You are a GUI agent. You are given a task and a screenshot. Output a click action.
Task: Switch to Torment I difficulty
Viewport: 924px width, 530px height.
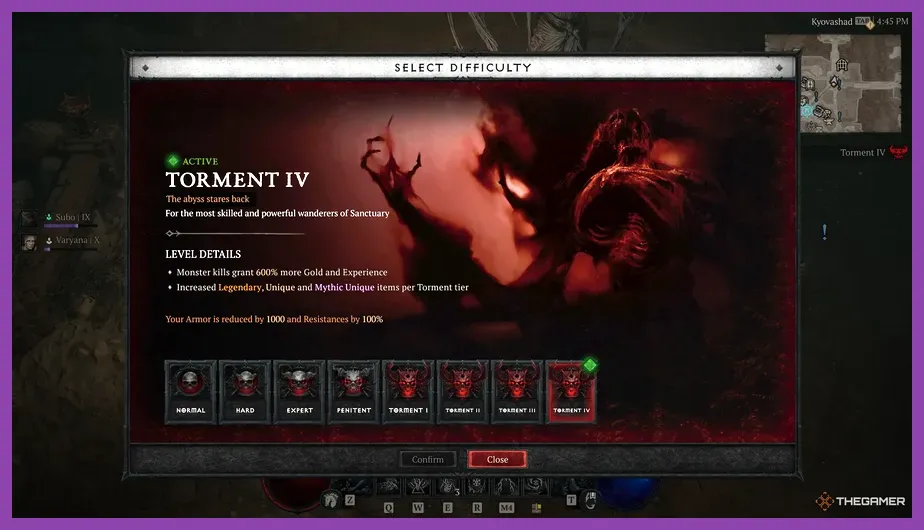pos(408,391)
